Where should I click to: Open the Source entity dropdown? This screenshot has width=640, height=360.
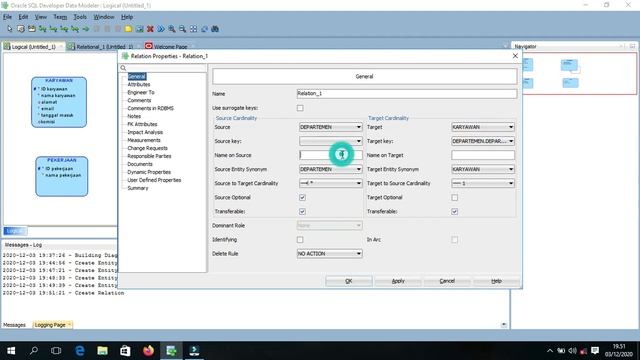[x=331, y=127]
